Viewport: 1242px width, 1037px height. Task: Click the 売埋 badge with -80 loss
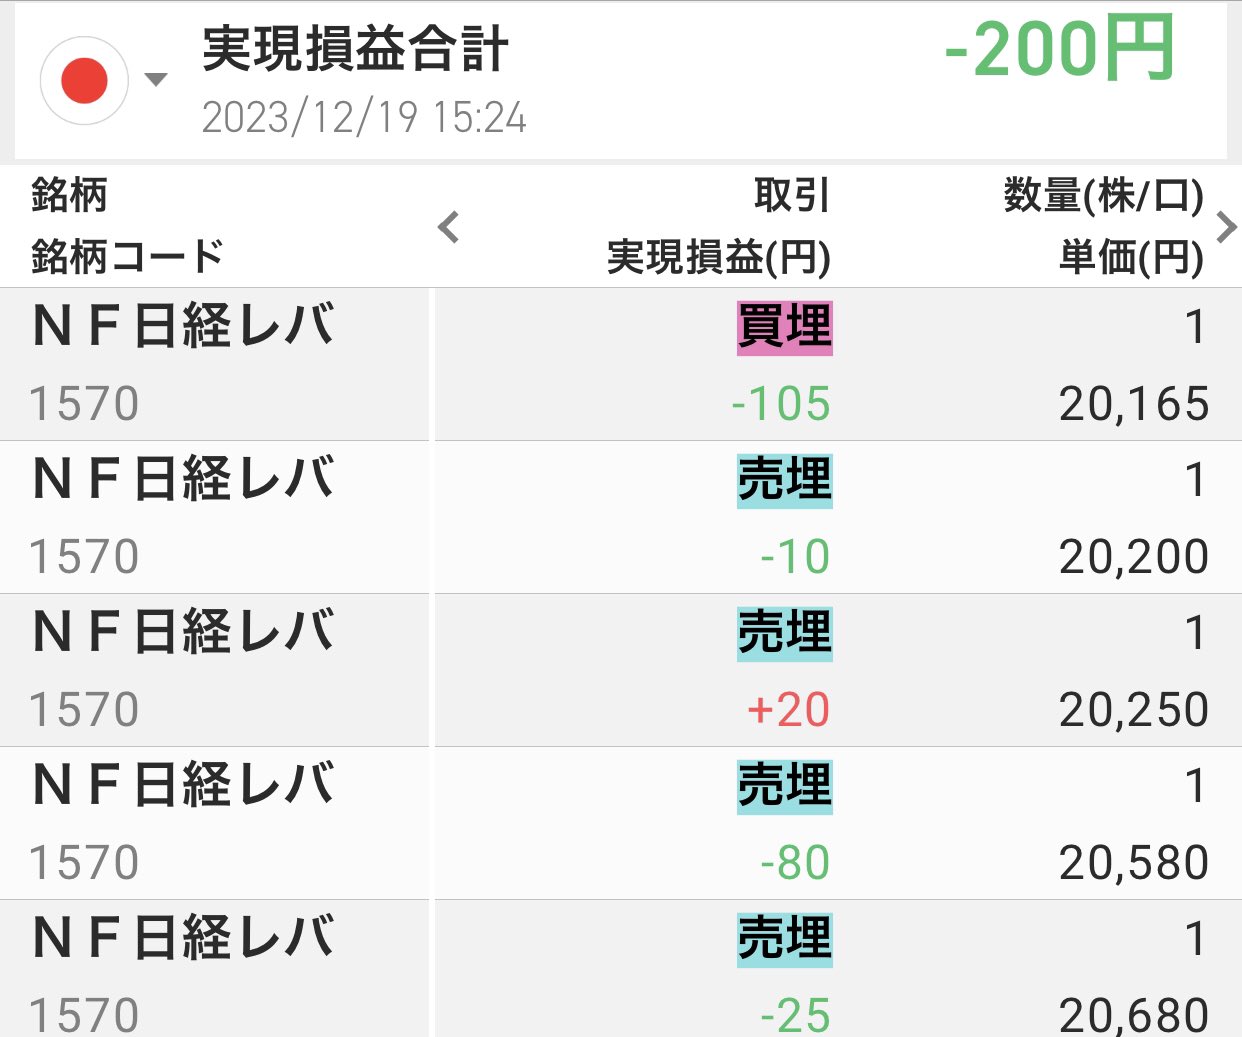[x=785, y=787]
